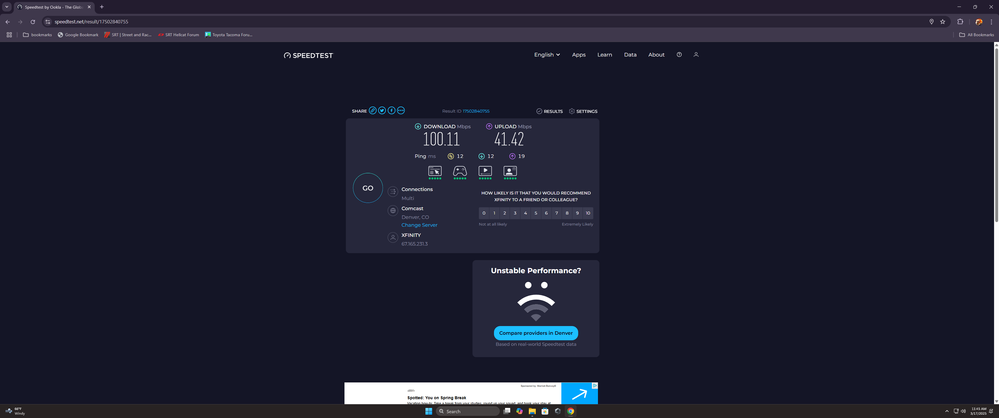Select rating 0 for Xfinity recommendation
Image resolution: width=999 pixels, height=418 pixels.
484,213
